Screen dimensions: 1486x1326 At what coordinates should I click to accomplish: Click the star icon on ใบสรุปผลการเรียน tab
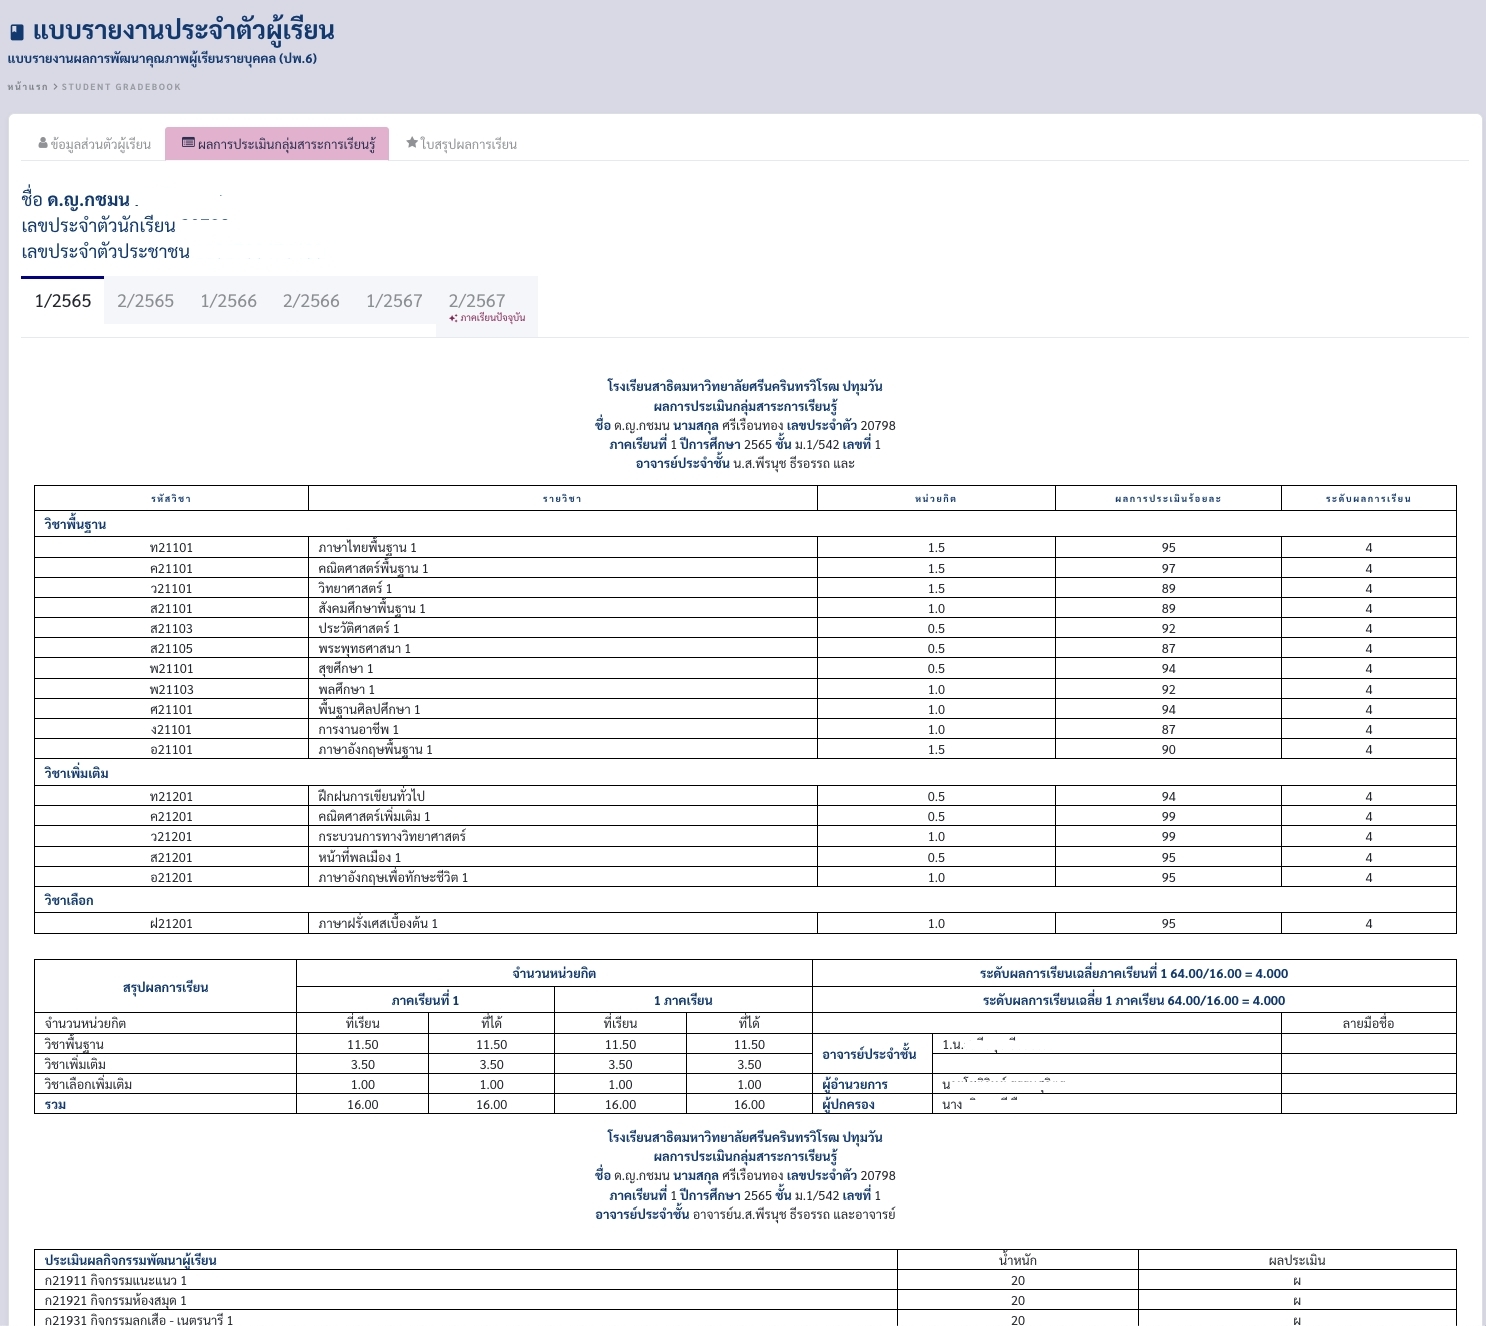pyautogui.click(x=411, y=143)
